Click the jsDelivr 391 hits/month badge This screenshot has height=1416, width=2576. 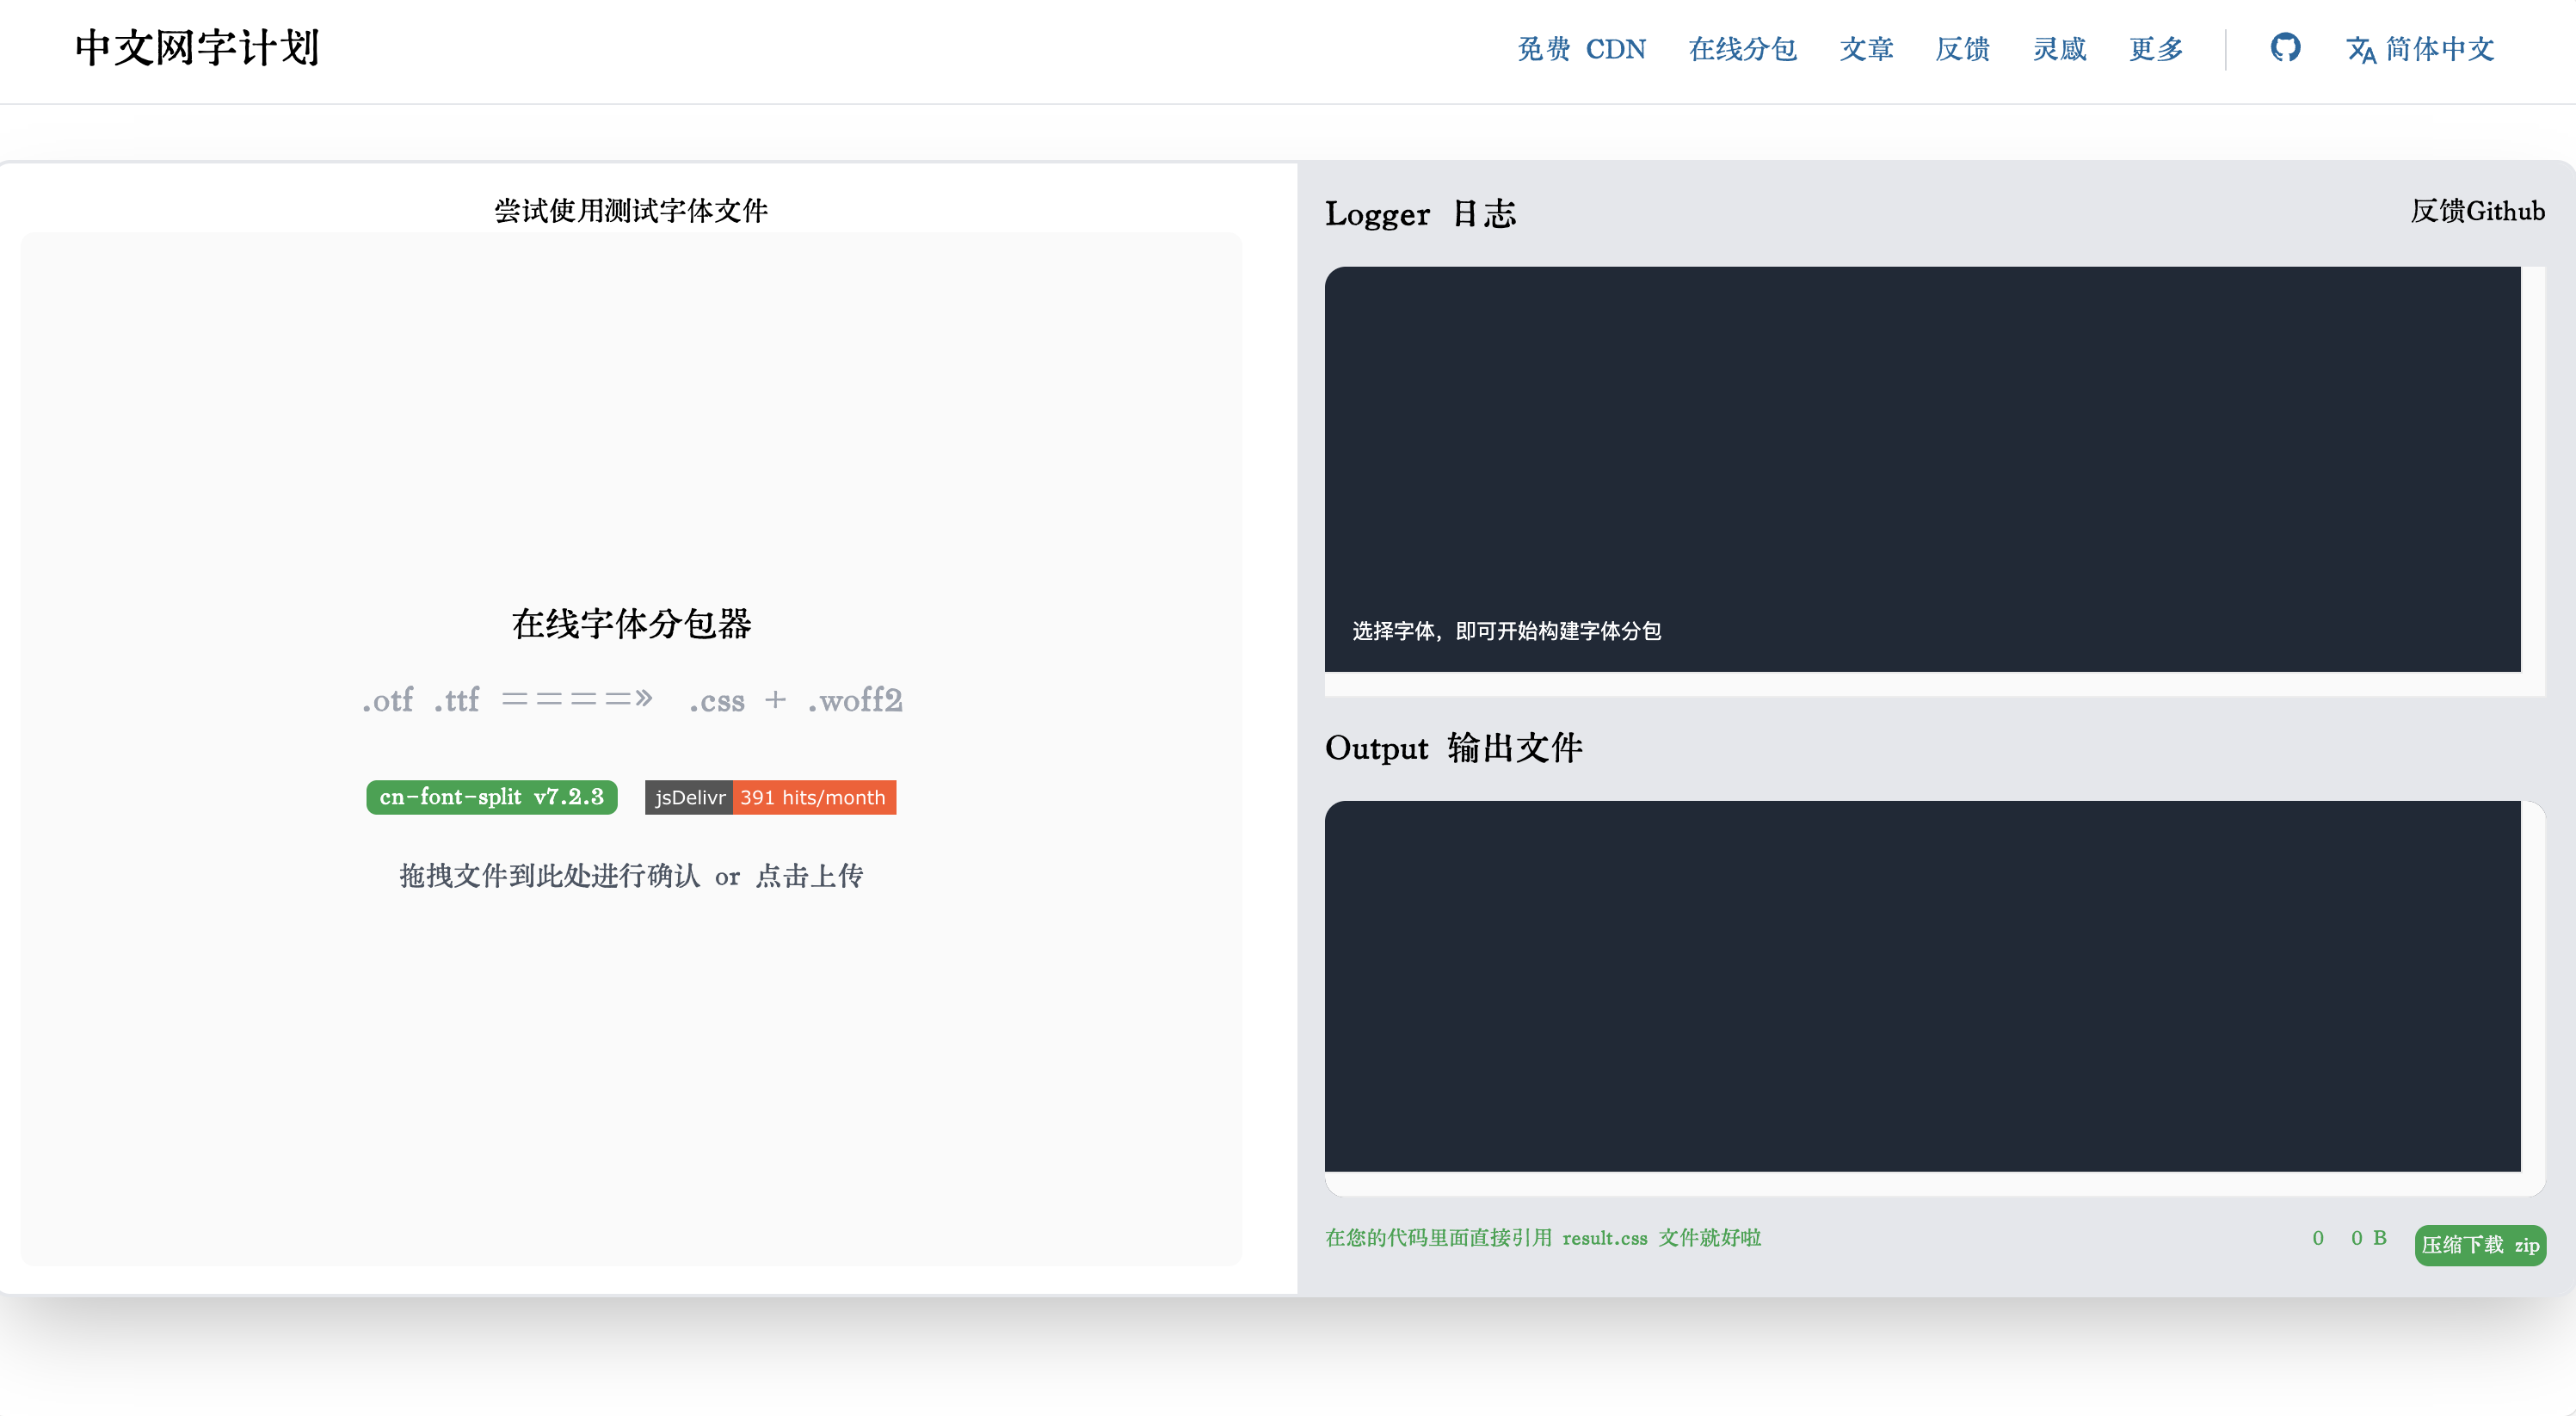(x=770, y=797)
